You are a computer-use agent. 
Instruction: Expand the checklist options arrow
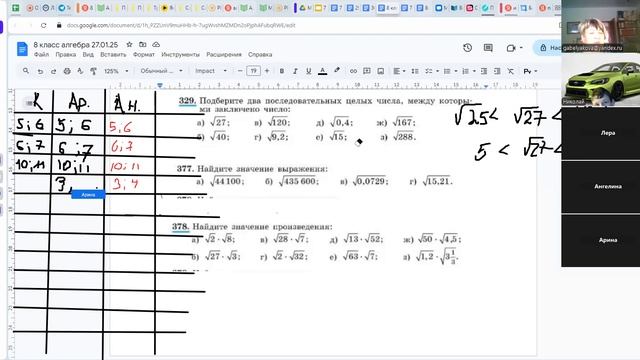(x=437, y=71)
